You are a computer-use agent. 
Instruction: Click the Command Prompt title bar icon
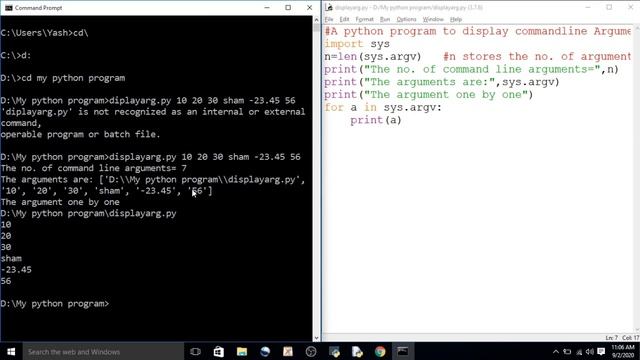[x=8, y=8]
